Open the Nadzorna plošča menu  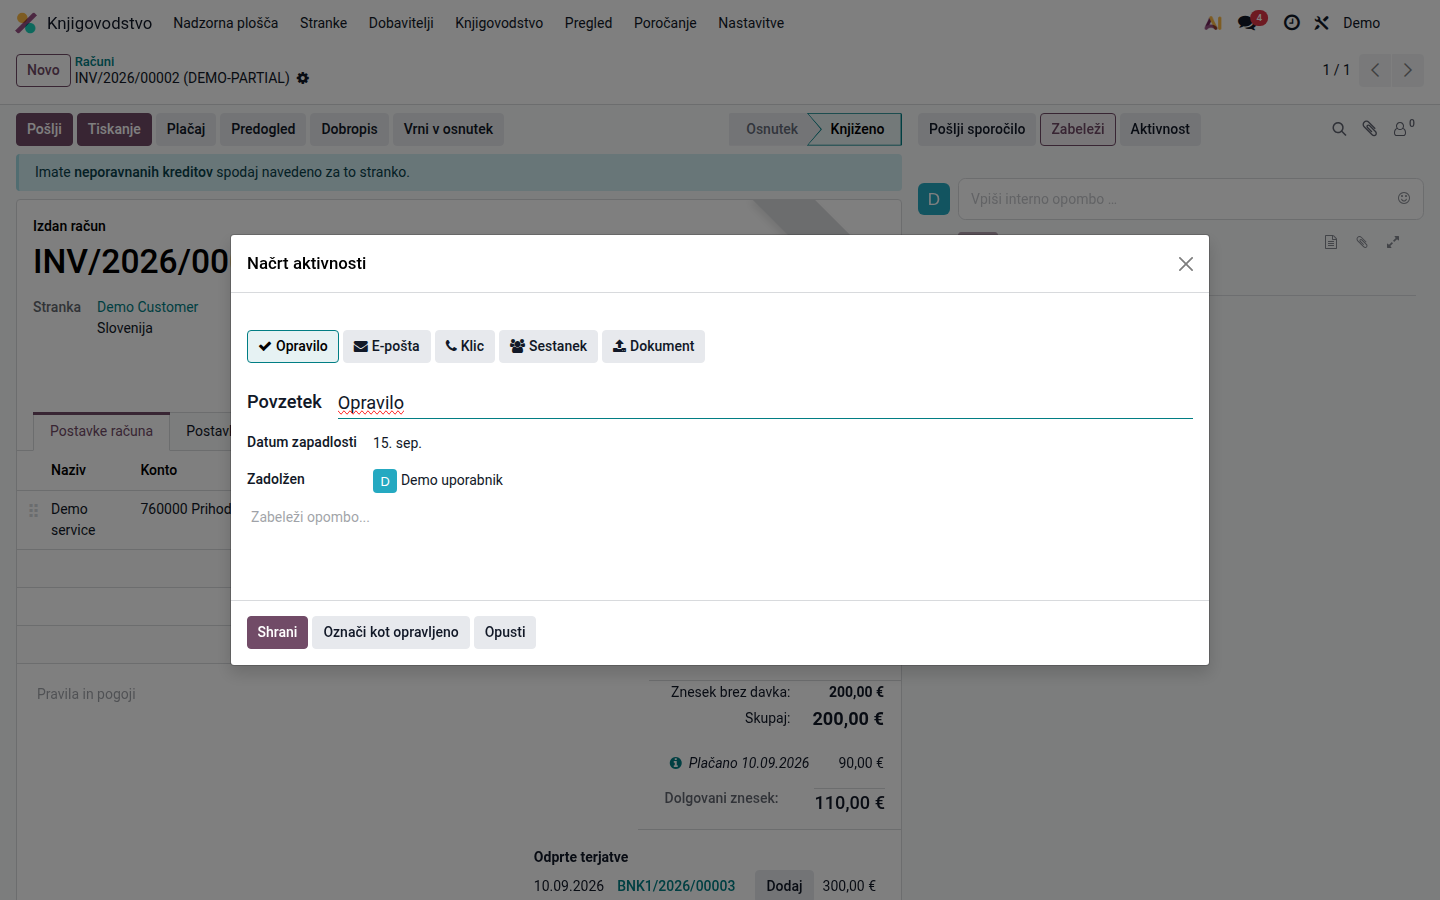226,23
